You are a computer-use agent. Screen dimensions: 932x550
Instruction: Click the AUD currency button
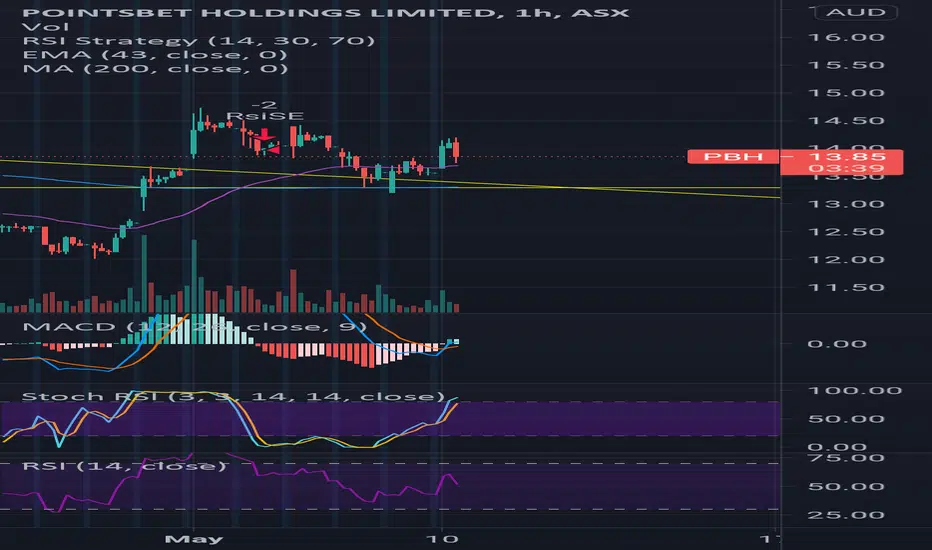[x=856, y=12]
